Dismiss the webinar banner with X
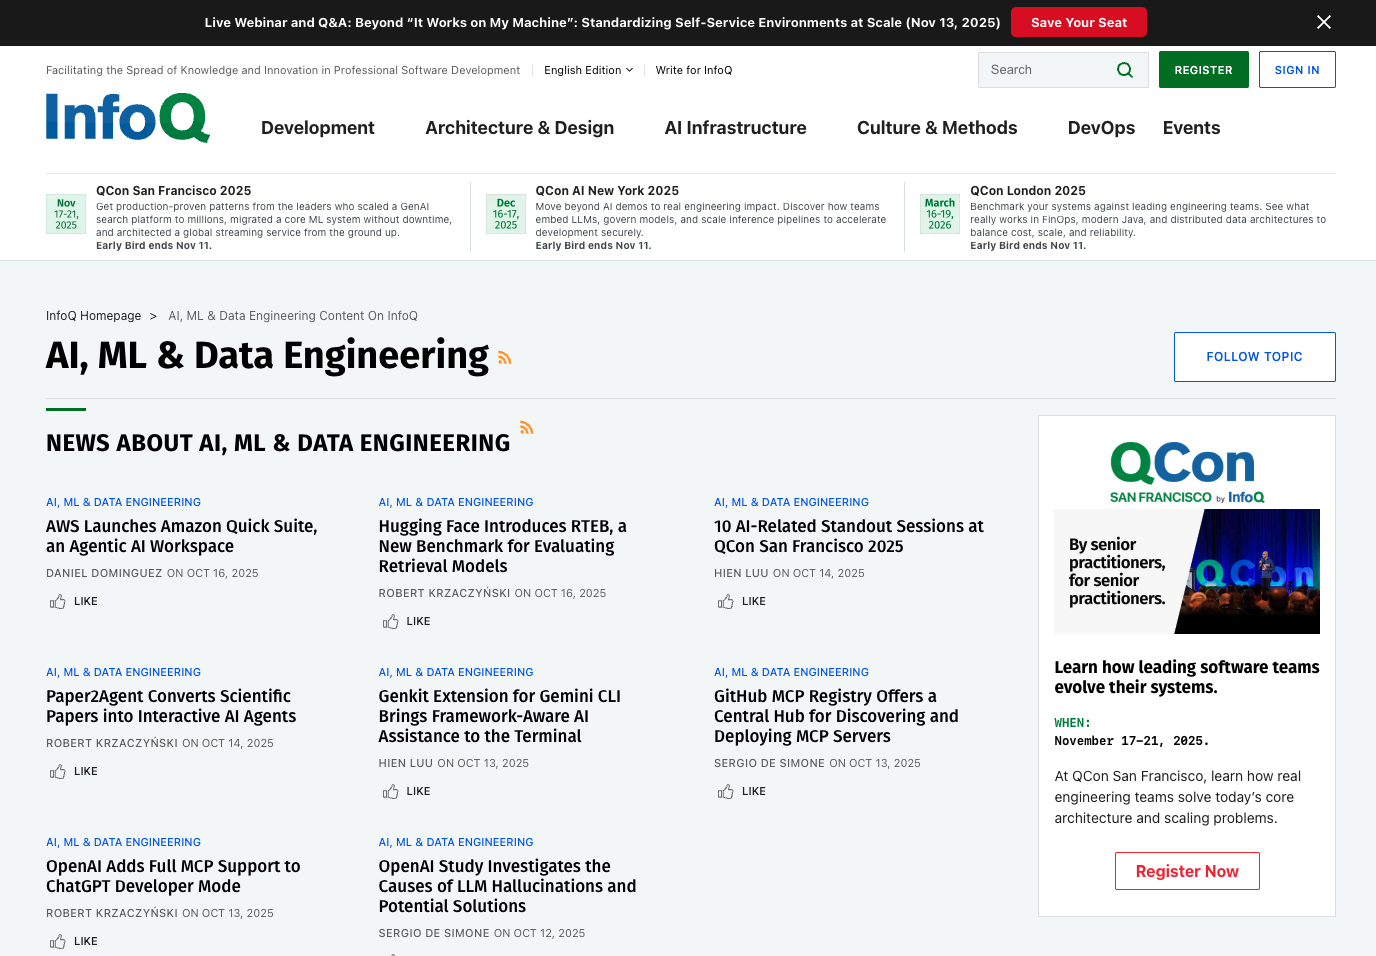1376x956 pixels. coord(1324,22)
